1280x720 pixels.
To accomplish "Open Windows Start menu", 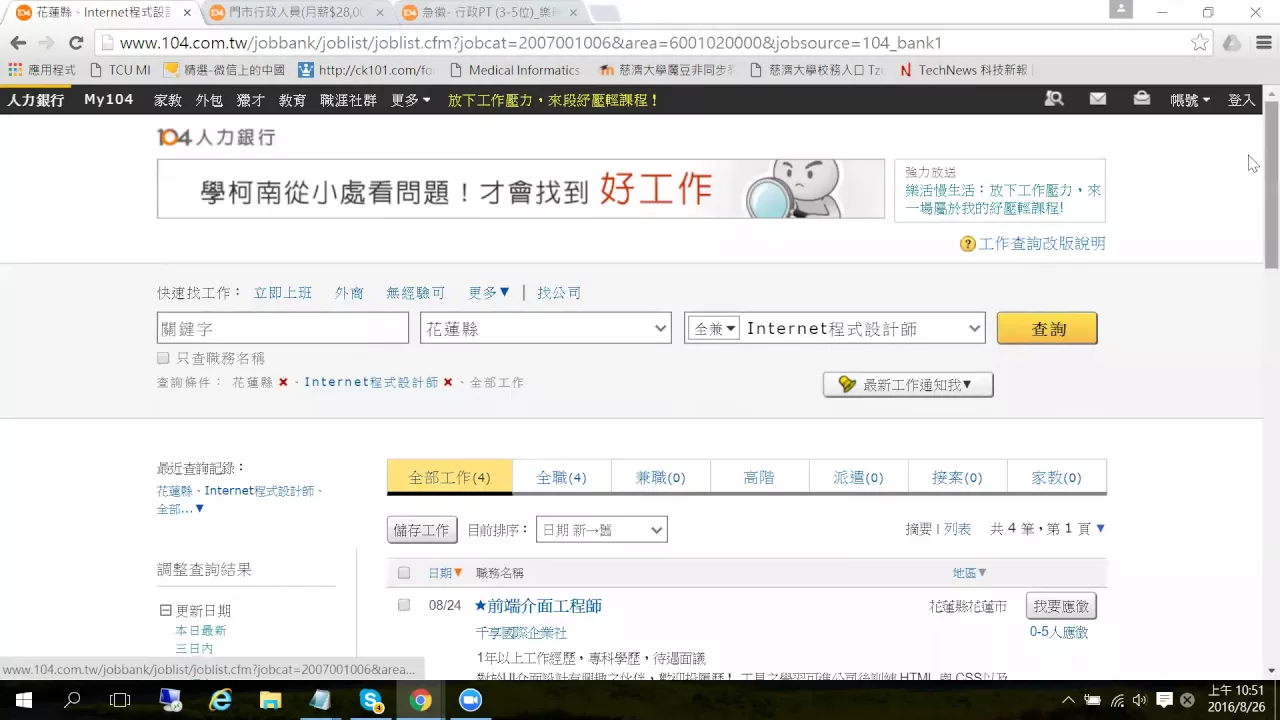I will point(24,700).
